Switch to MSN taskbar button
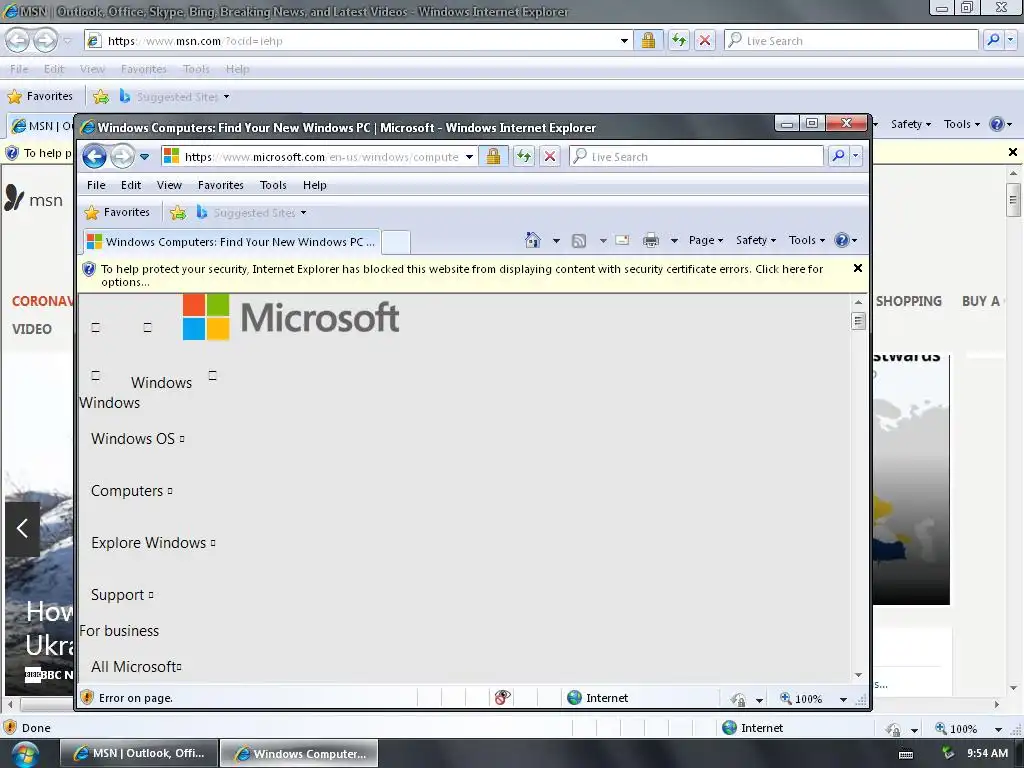The image size is (1024, 768). 138,754
